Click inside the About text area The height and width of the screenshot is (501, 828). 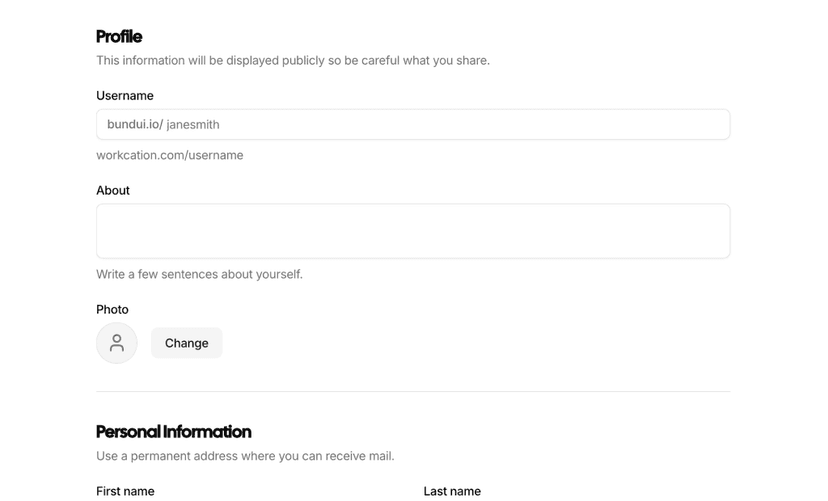413,231
